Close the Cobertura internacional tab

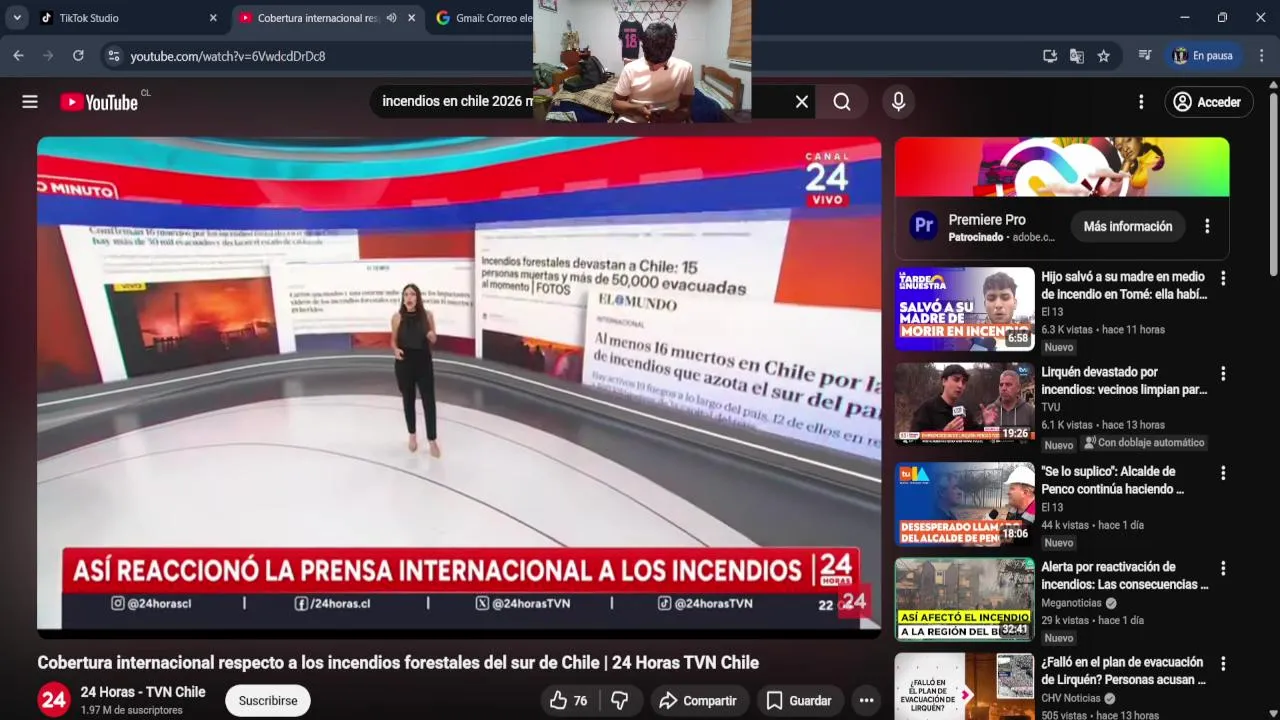coord(411,18)
